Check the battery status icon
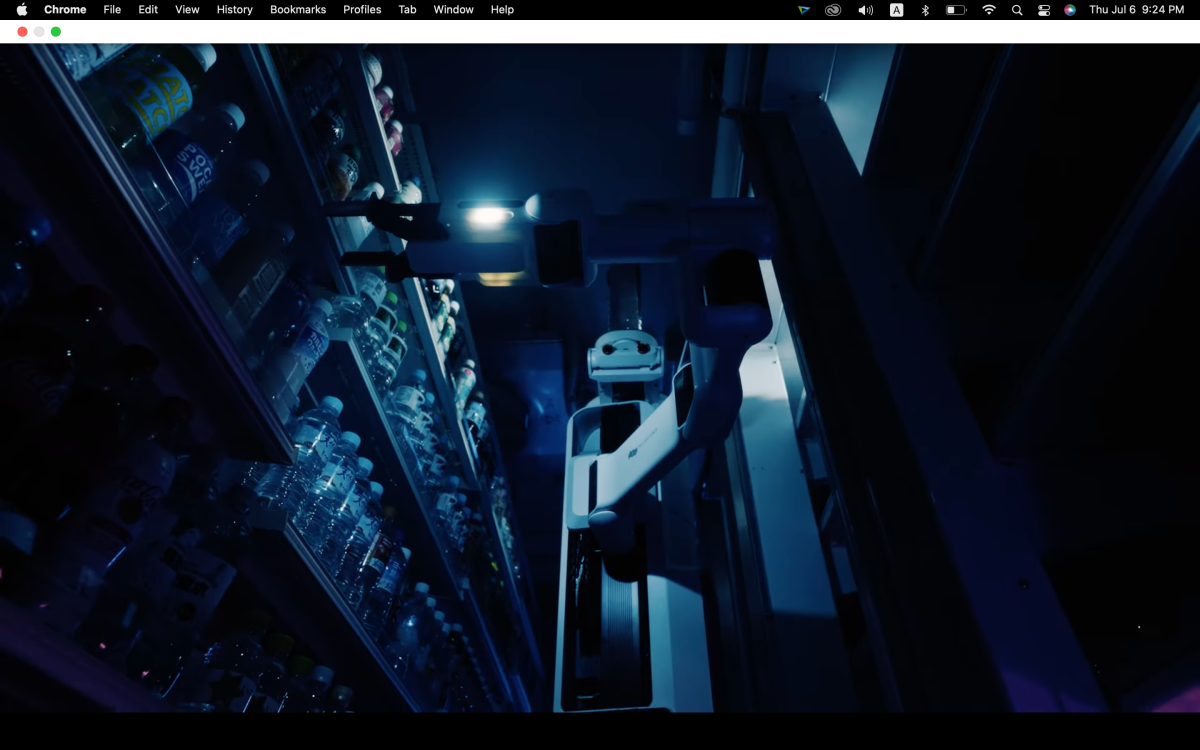Viewport: 1200px width, 750px height. click(956, 10)
